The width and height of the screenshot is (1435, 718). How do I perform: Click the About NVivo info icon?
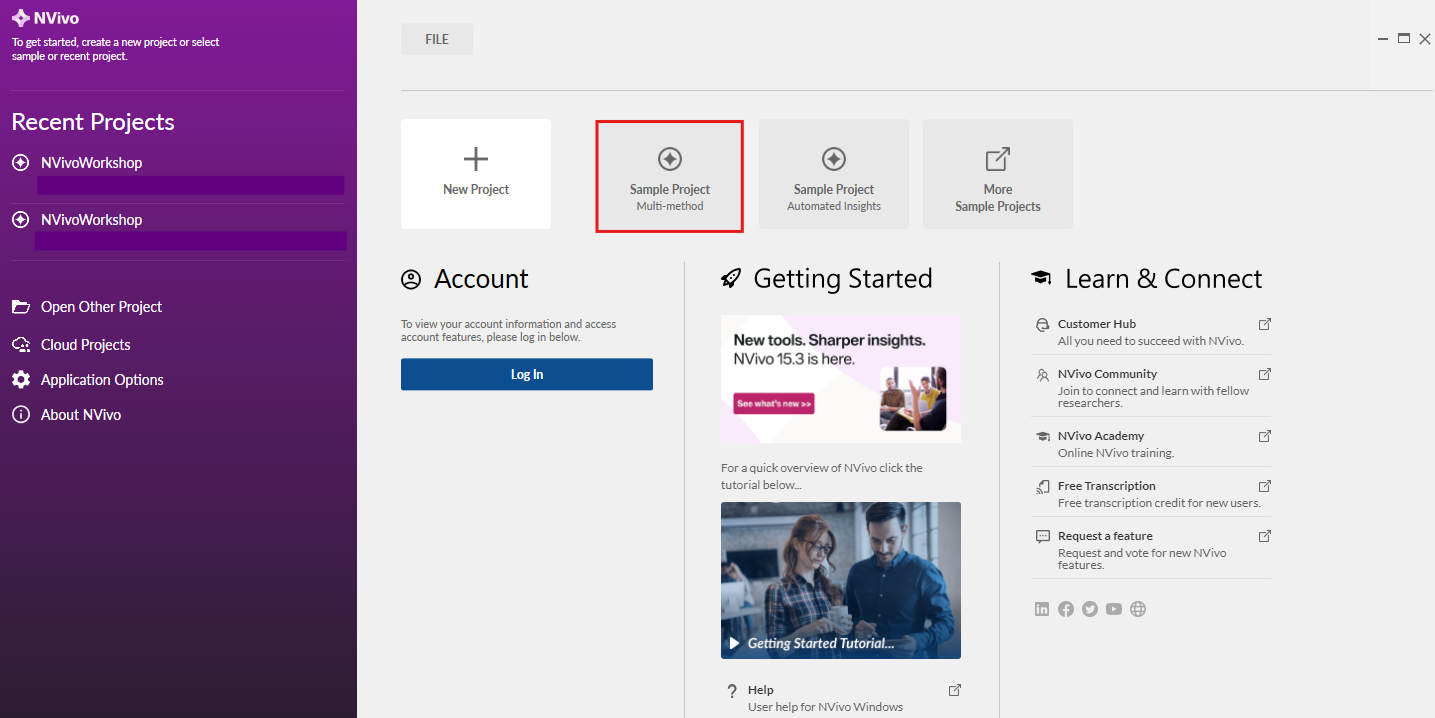point(21,415)
